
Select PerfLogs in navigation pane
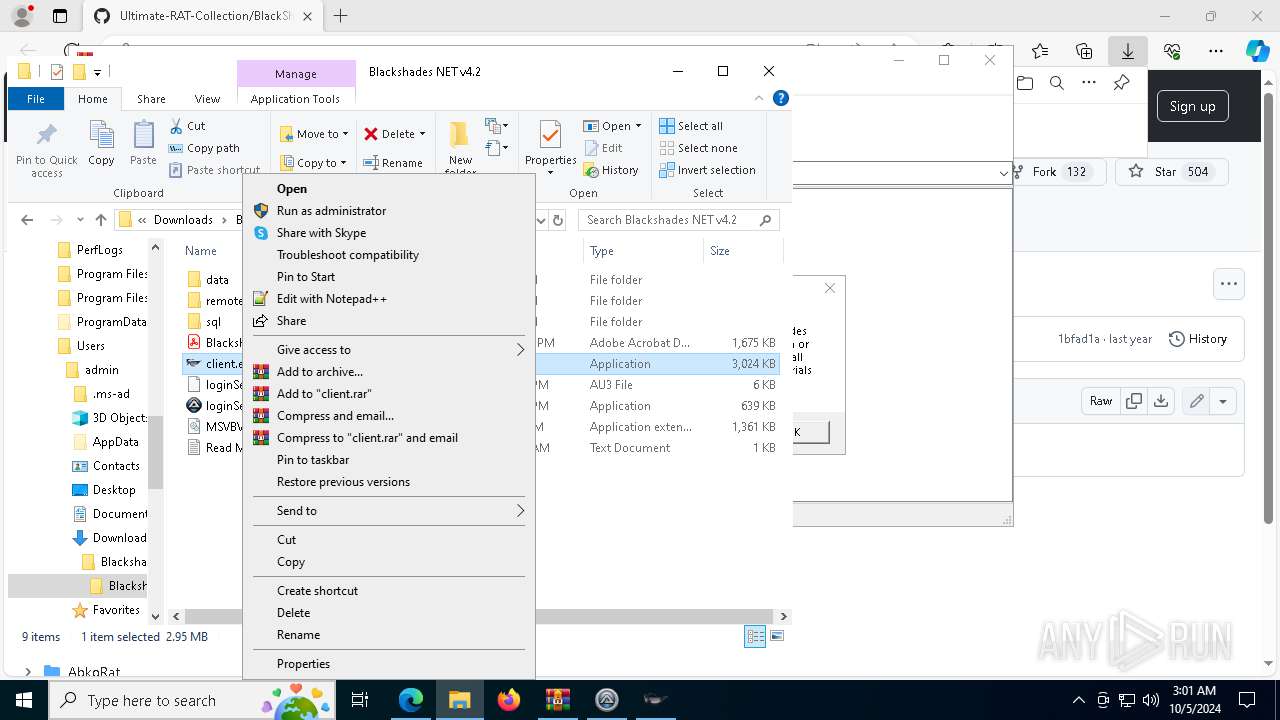pos(100,250)
